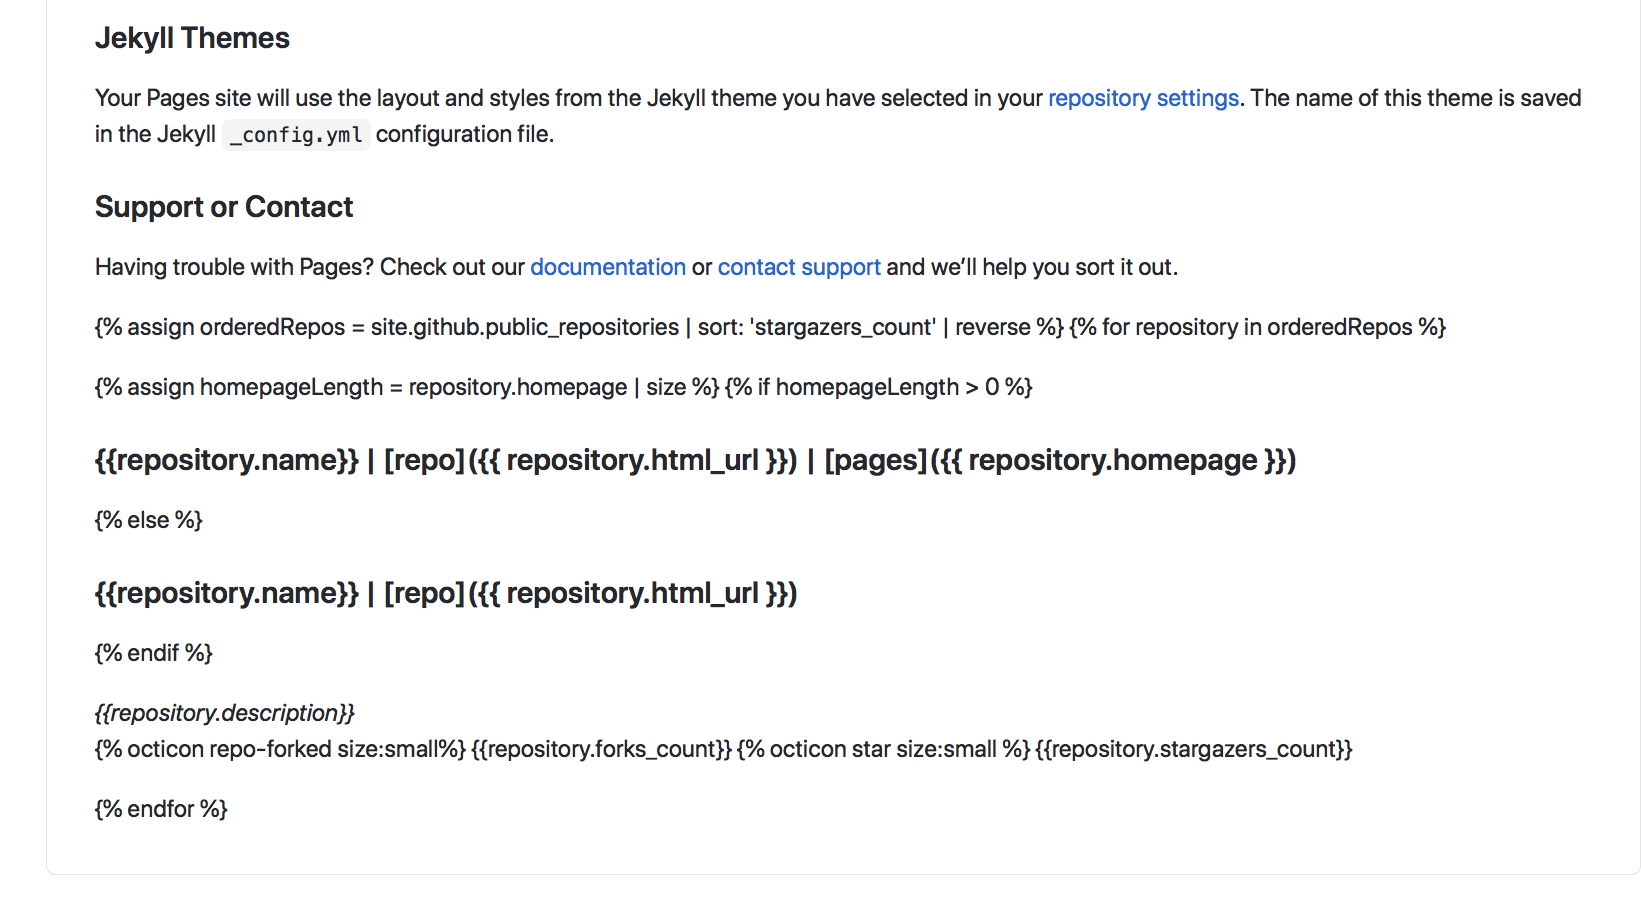
Task: Click the octicon star size:small tag
Action: point(883,749)
